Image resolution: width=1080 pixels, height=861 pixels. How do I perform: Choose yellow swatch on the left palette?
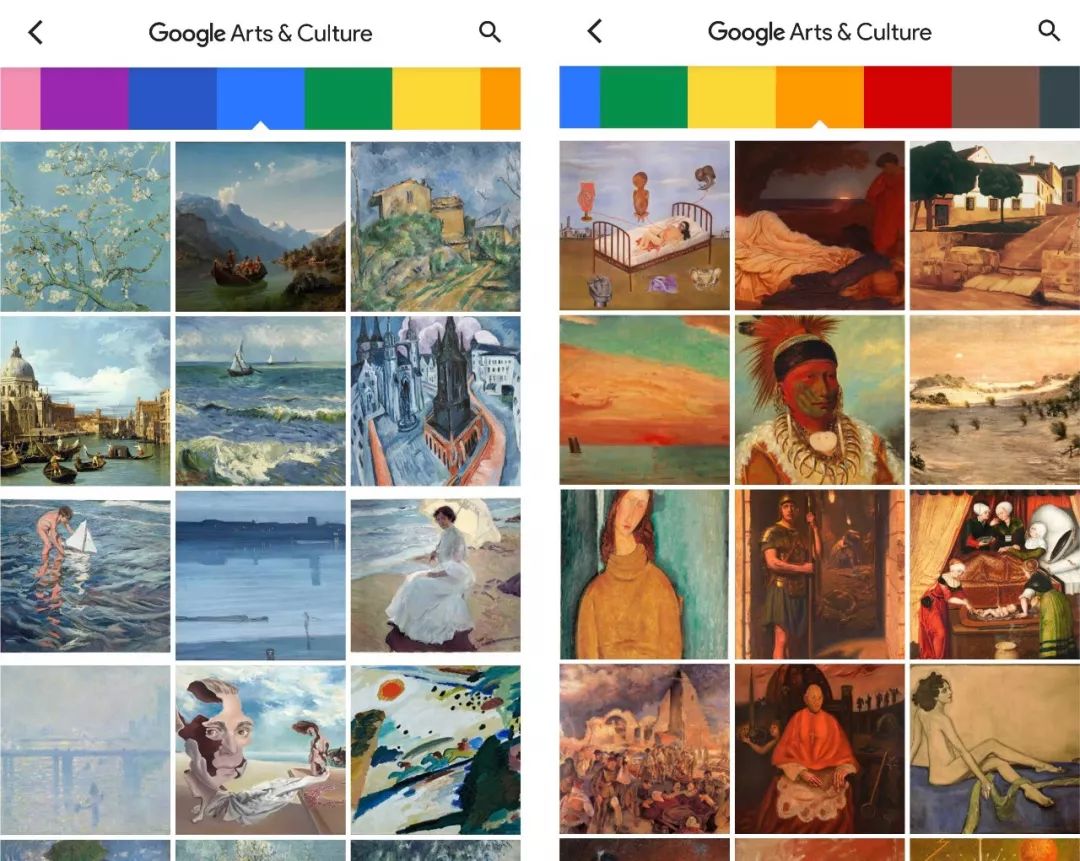[436, 98]
